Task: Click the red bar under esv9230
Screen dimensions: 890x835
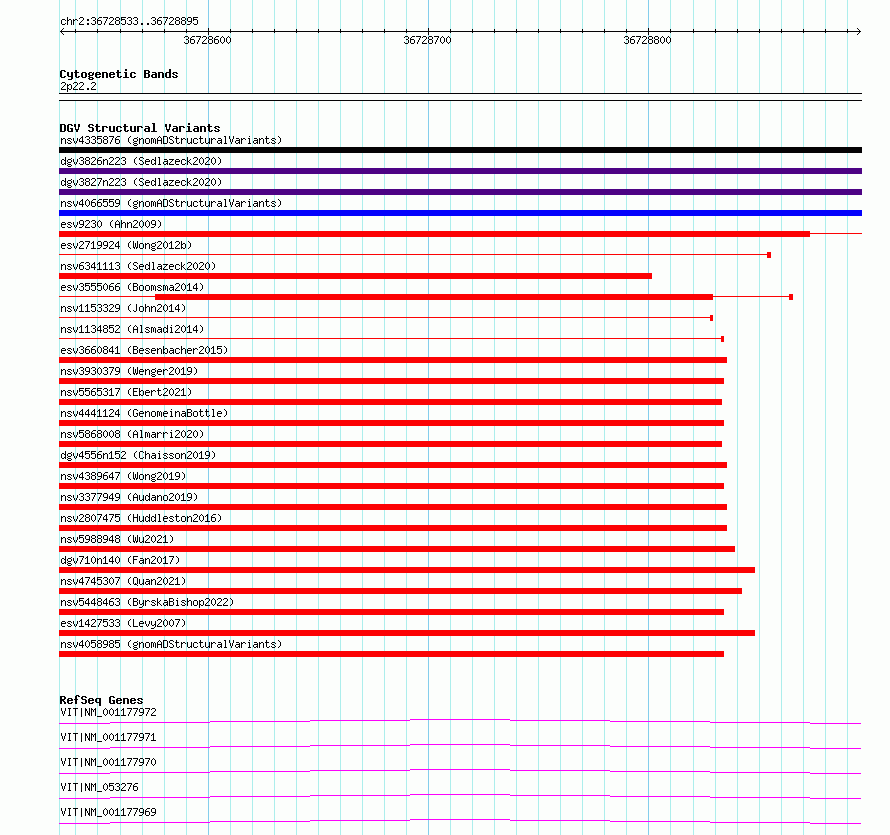Action: pyautogui.click(x=434, y=234)
